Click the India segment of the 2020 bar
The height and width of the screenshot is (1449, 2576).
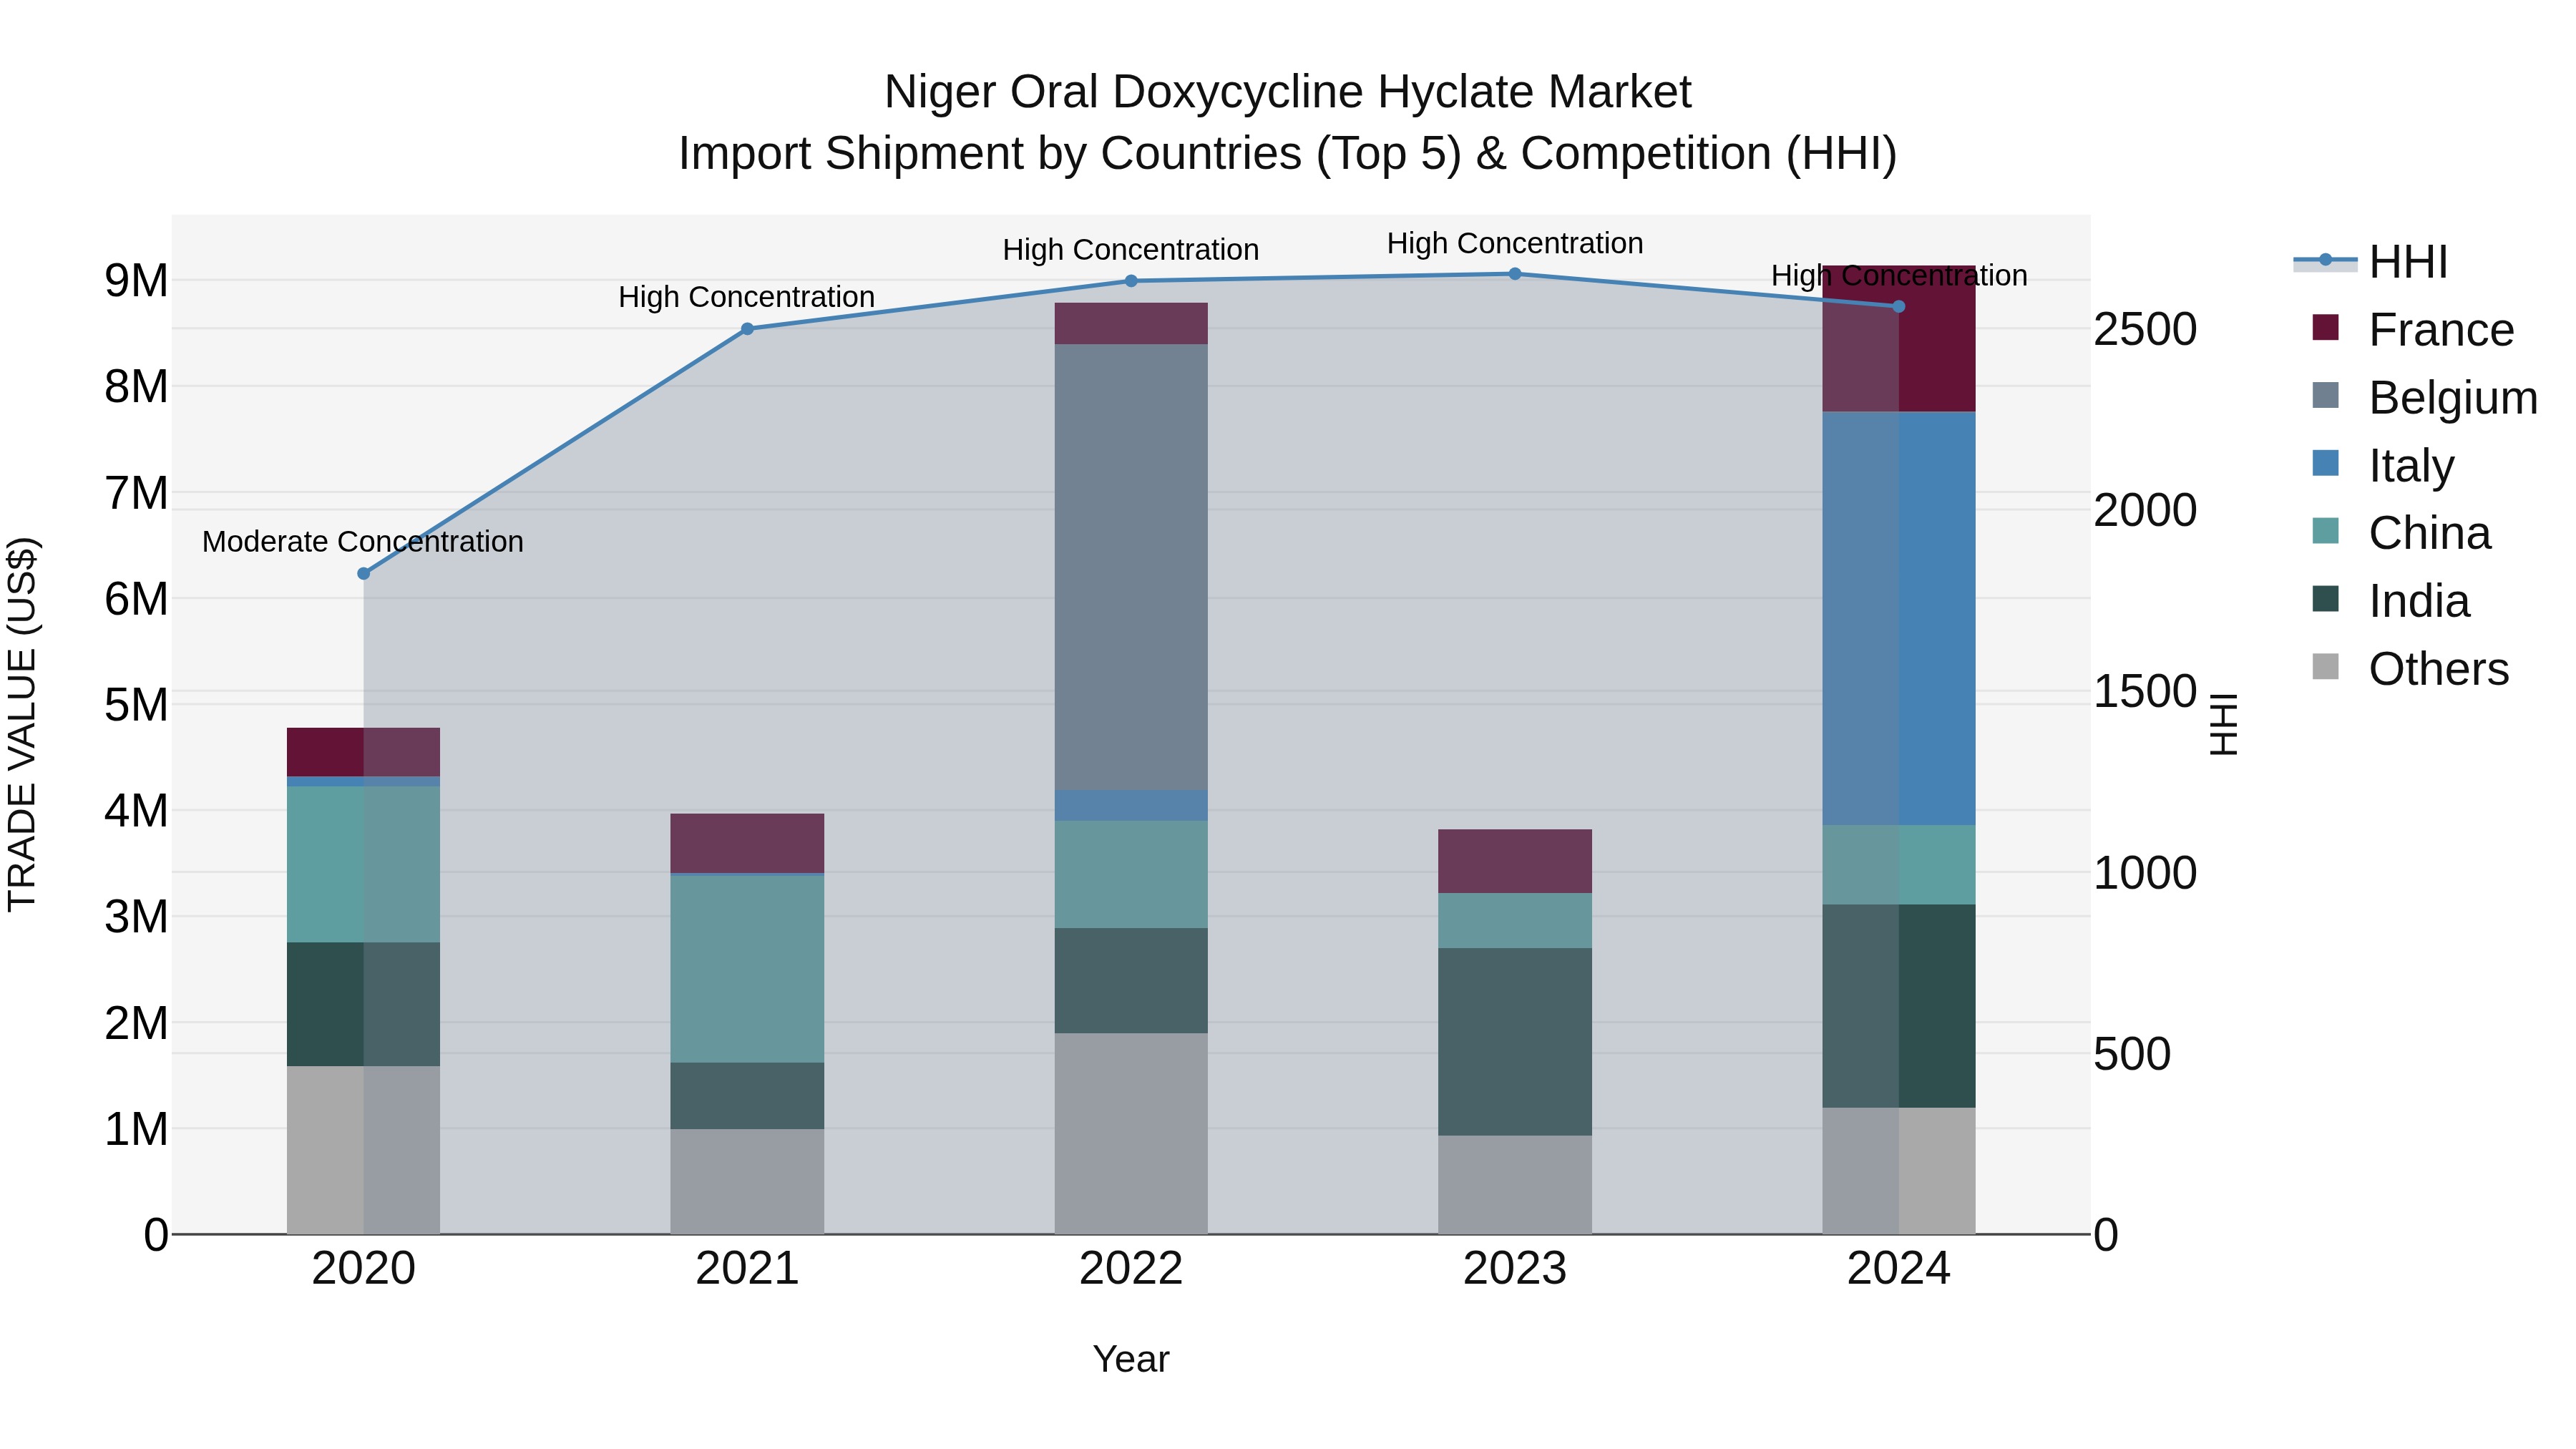[x=364, y=1004]
